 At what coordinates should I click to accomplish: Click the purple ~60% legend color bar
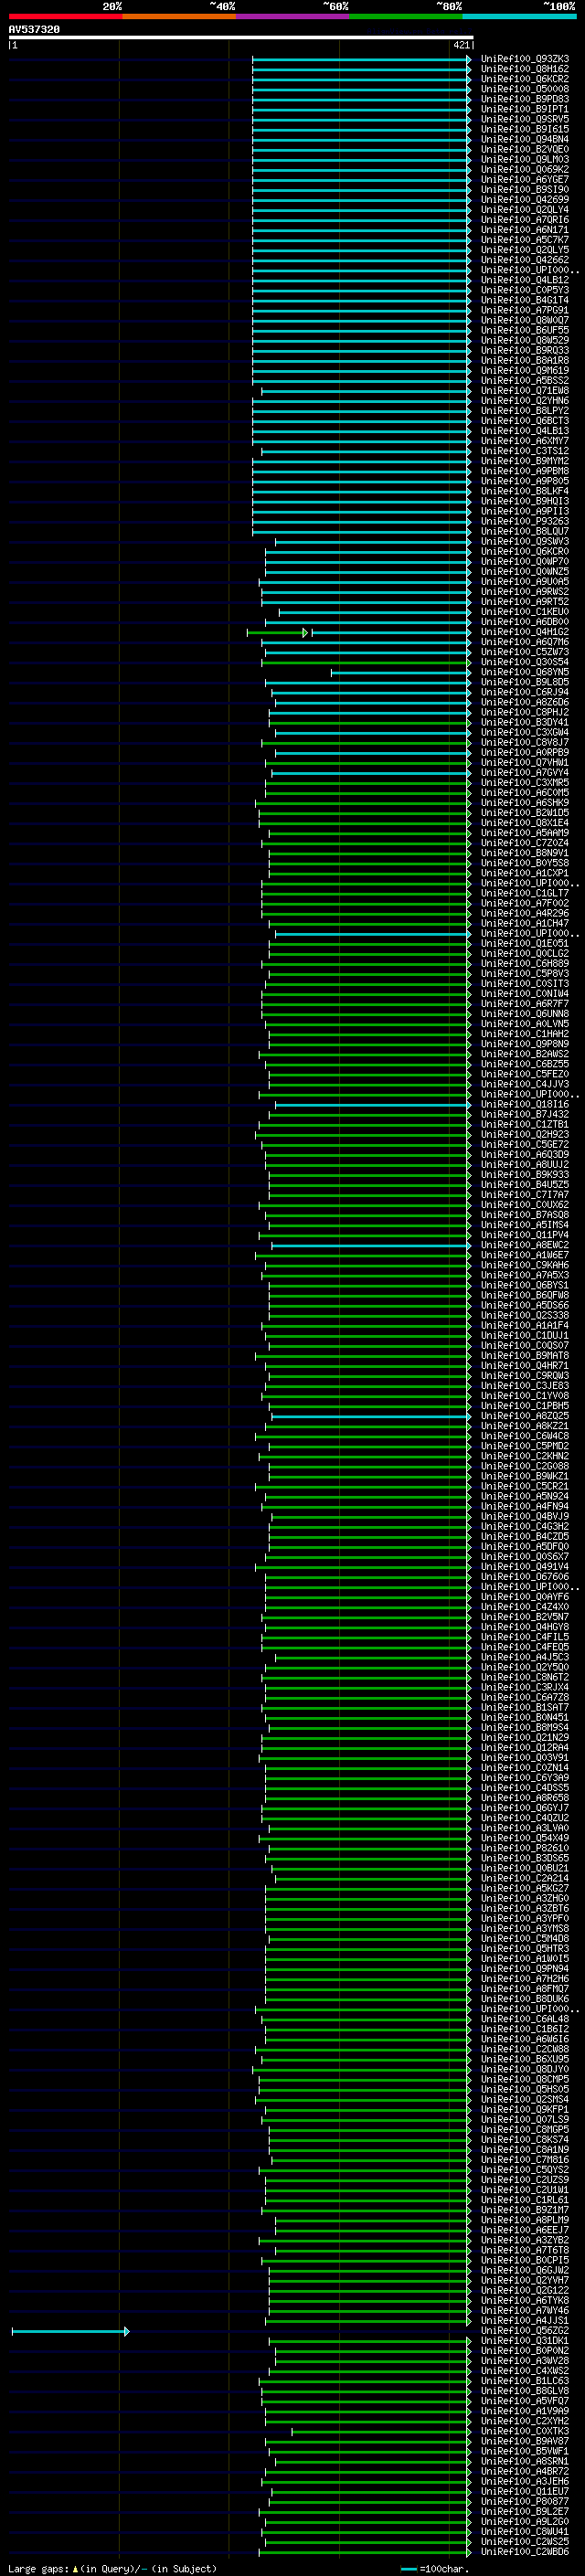[292, 16]
